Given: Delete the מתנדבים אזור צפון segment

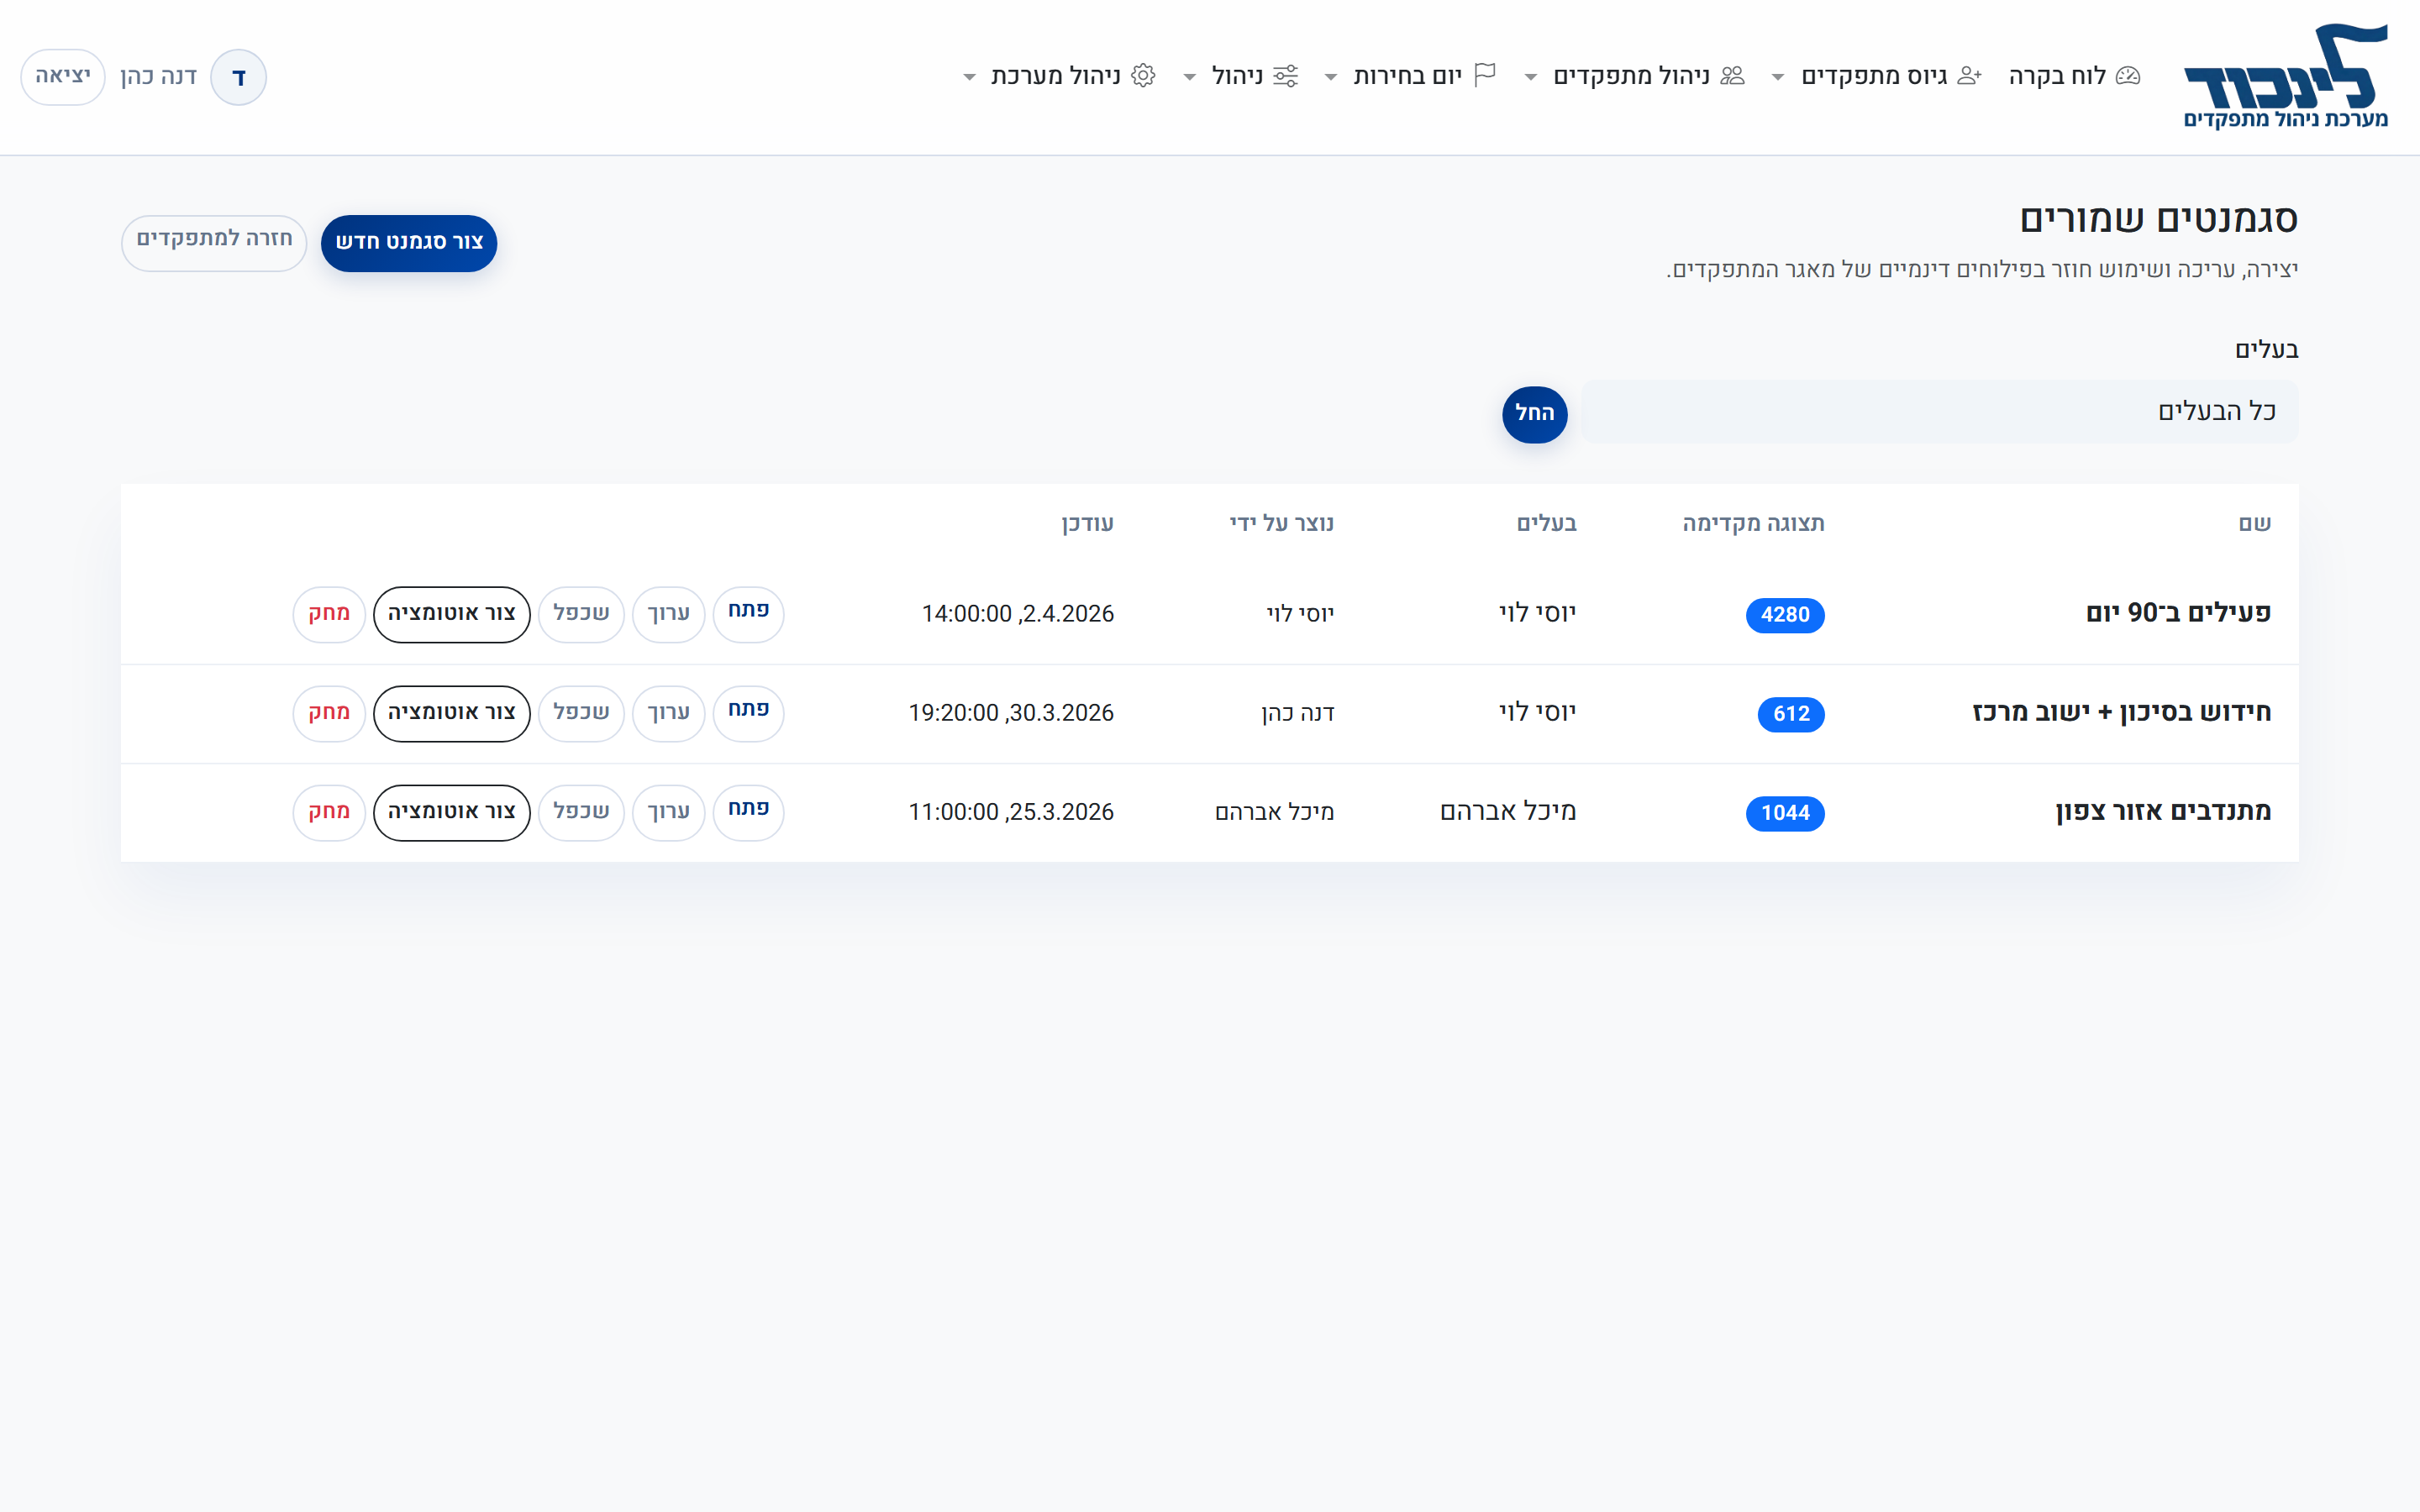Looking at the screenshot, I should click(329, 812).
